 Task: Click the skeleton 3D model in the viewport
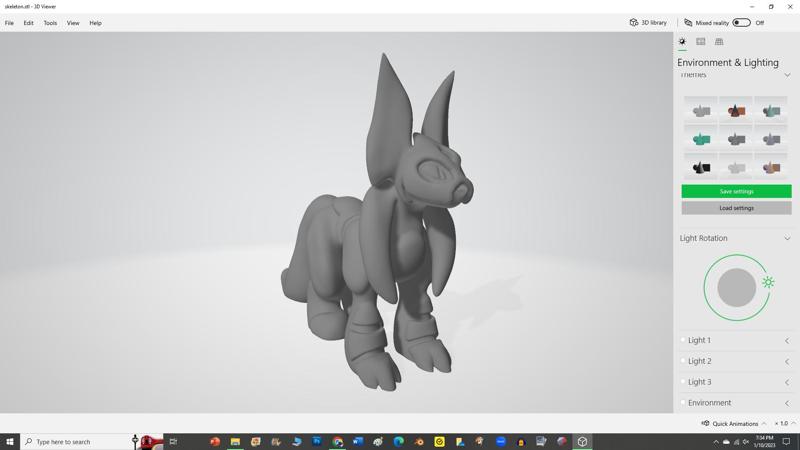[378, 224]
